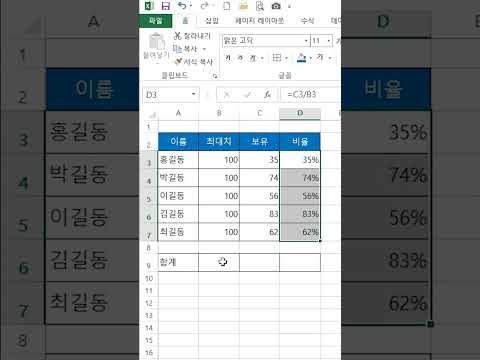Viewport: 480px width, 360px height.
Task: Click the 붙여넣기 (Paste) clipboard icon
Action: coord(157,42)
